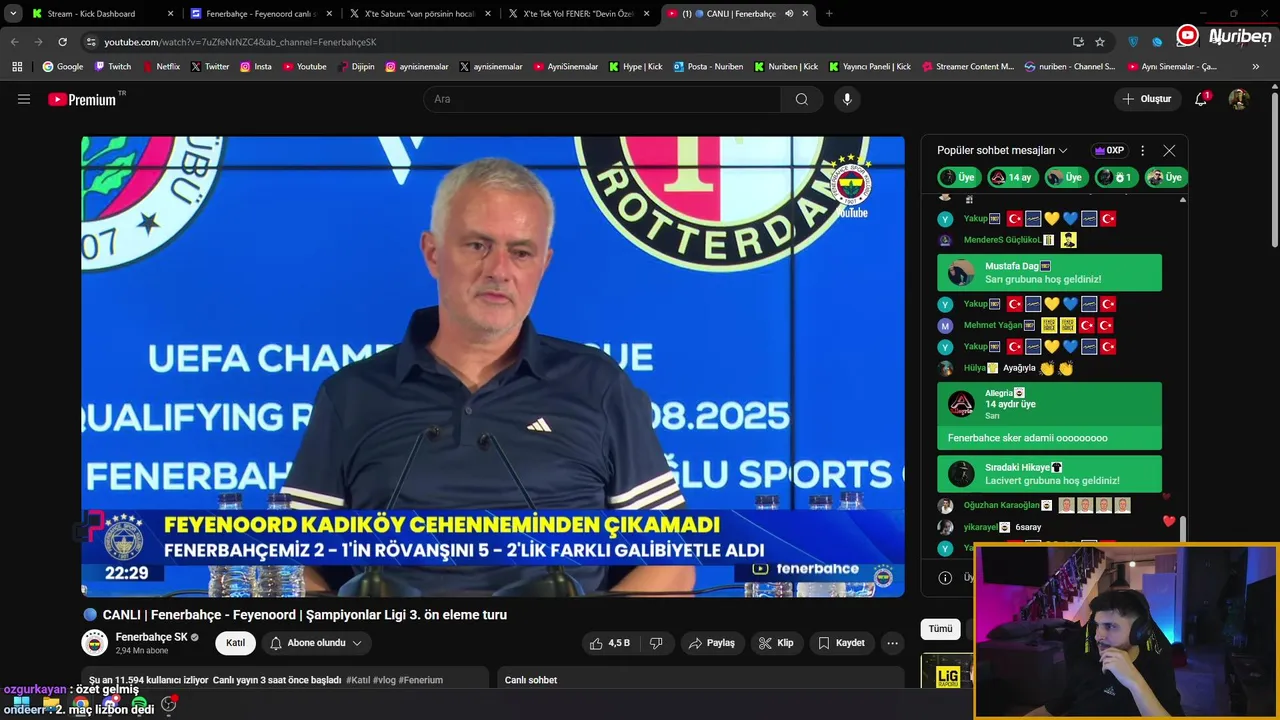Close the live chat panel
The image size is (1280, 720).
click(x=1169, y=150)
